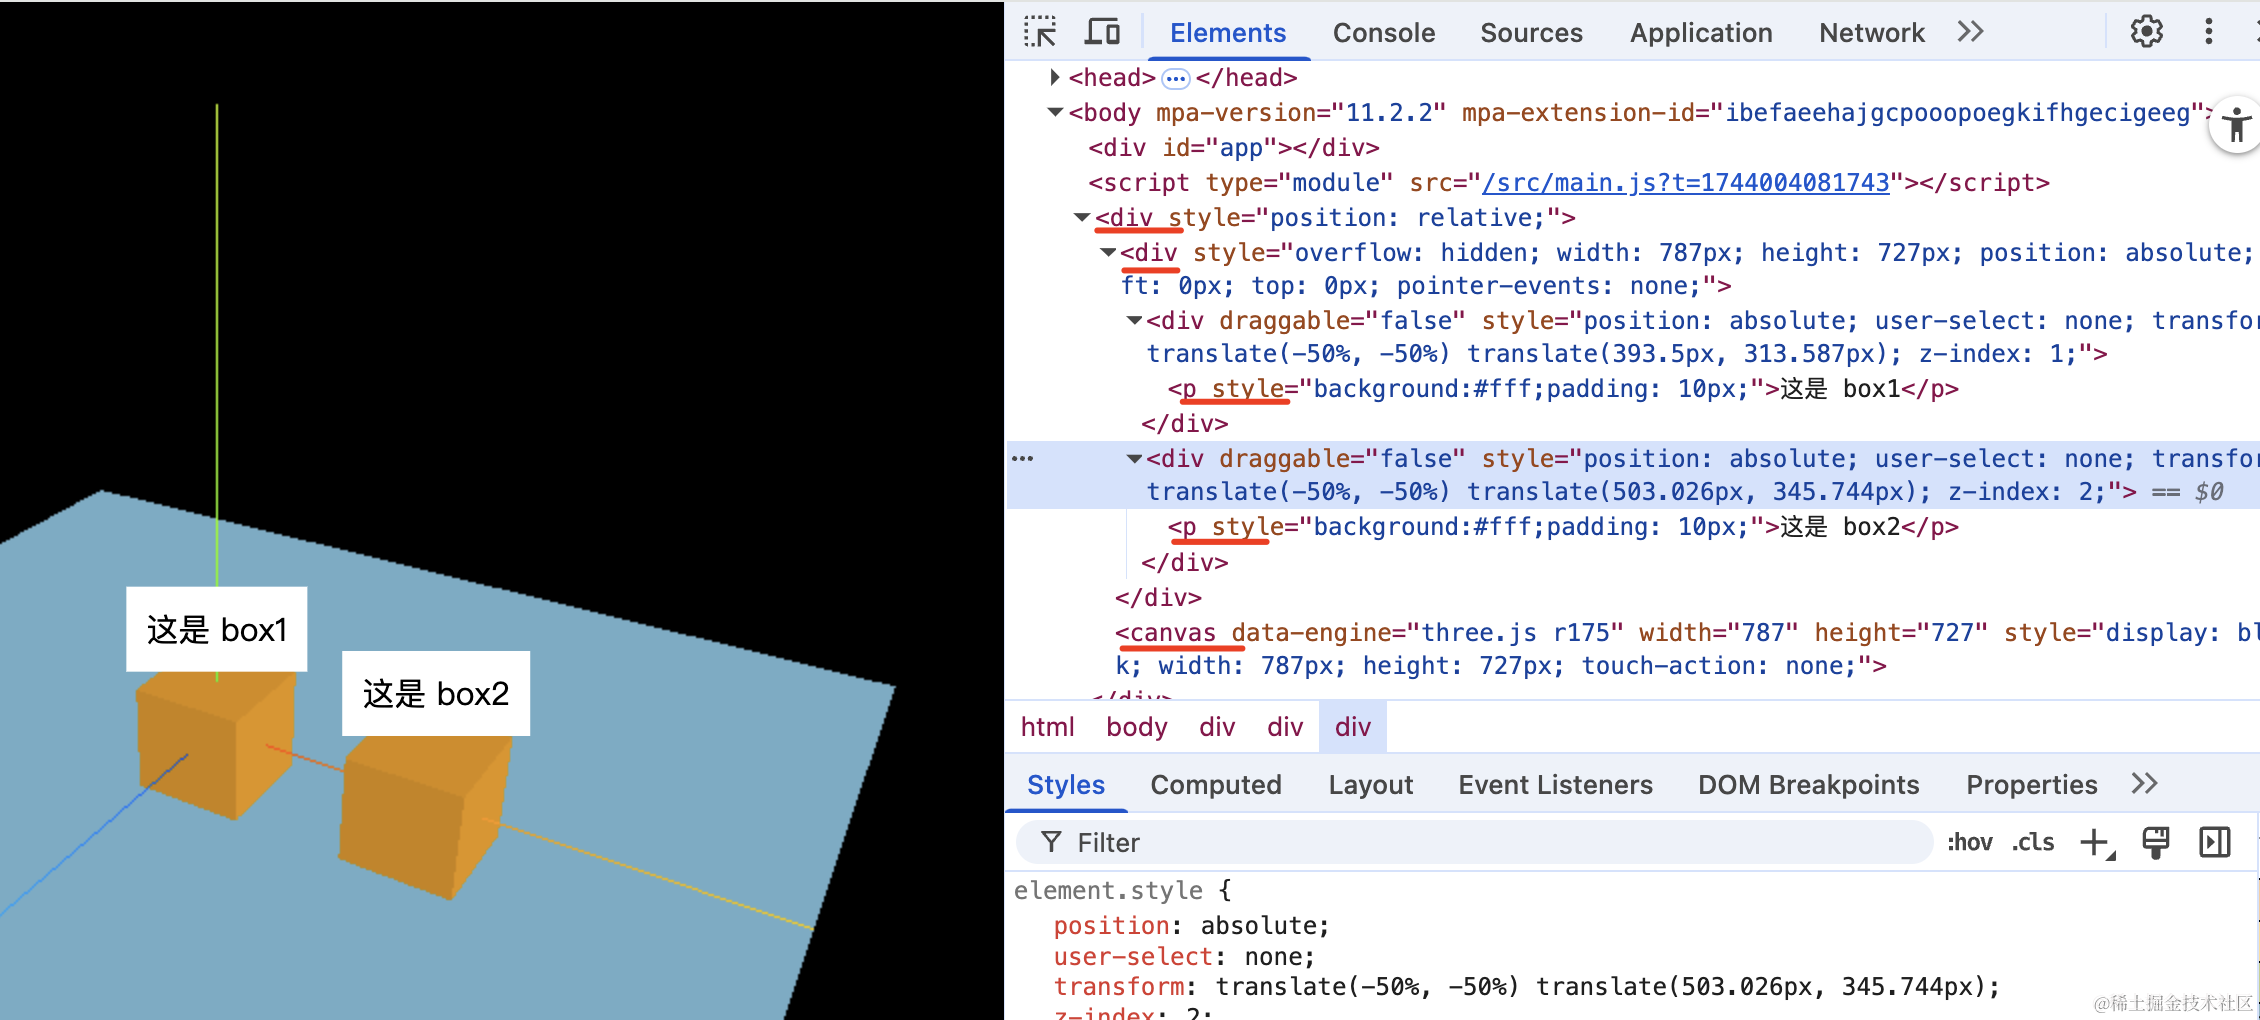Open the Event Listeners tab
This screenshot has width=2260, height=1020.
pyautogui.click(x=1555, y=785)
